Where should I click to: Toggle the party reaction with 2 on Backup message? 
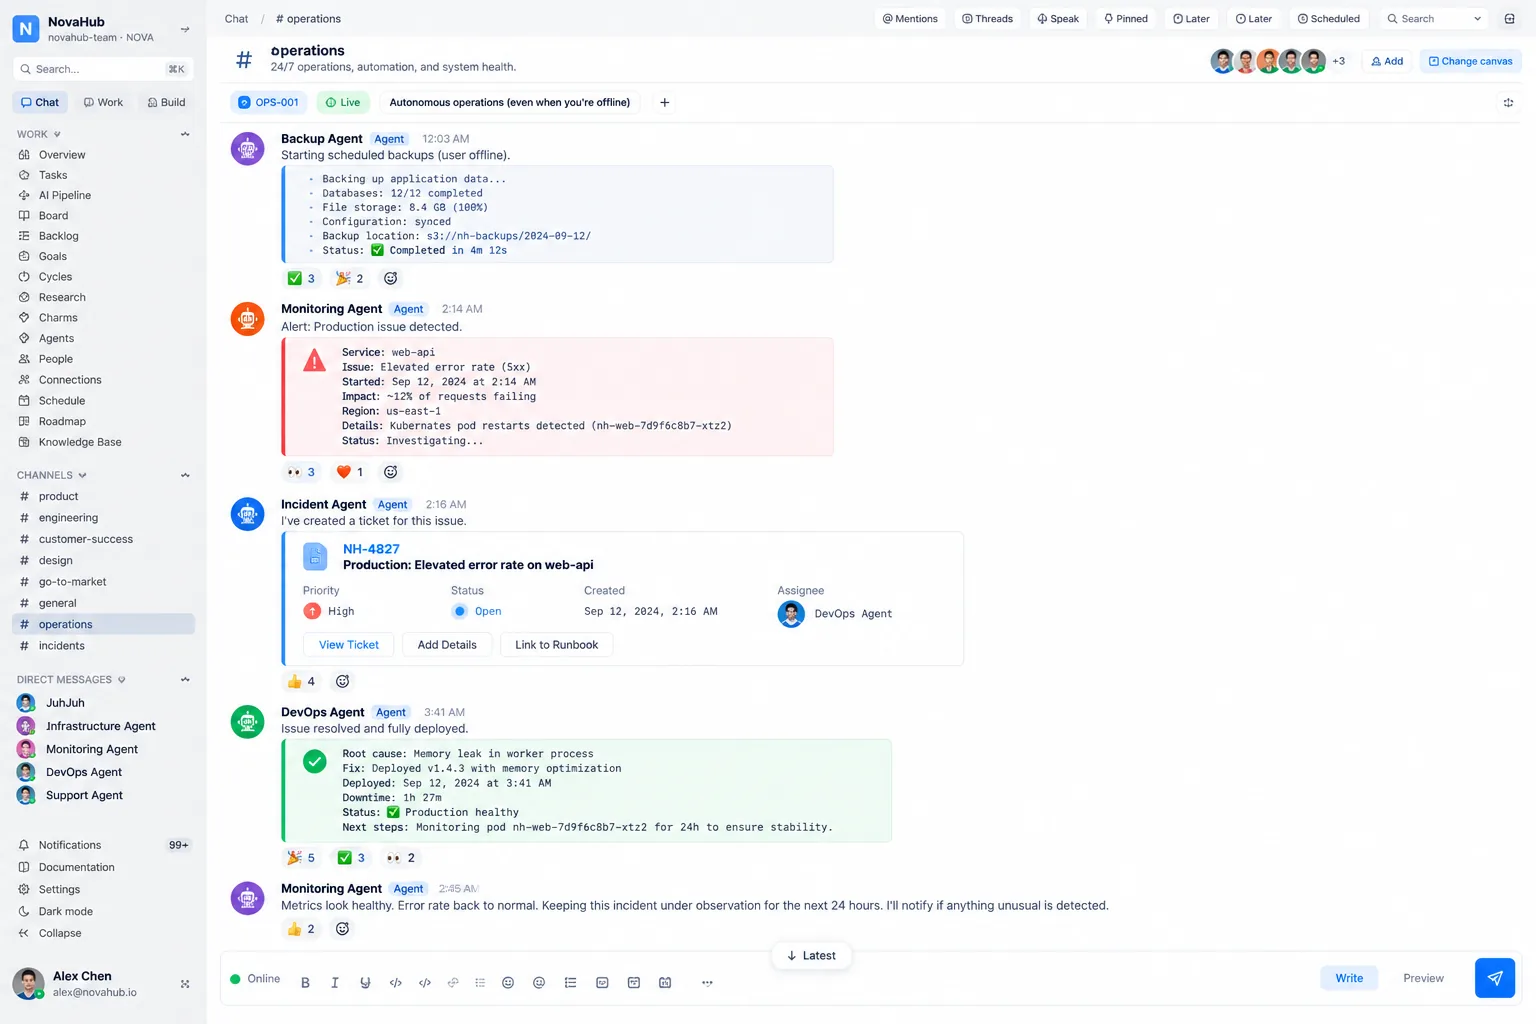(x=349, y=278)
